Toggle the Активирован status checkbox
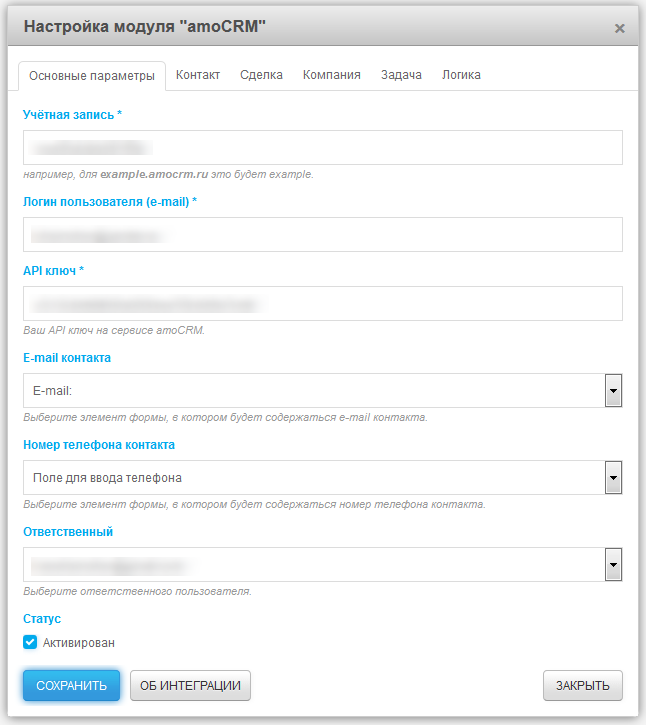Viewport: 646px width, 725px height. tap(30, 642)
